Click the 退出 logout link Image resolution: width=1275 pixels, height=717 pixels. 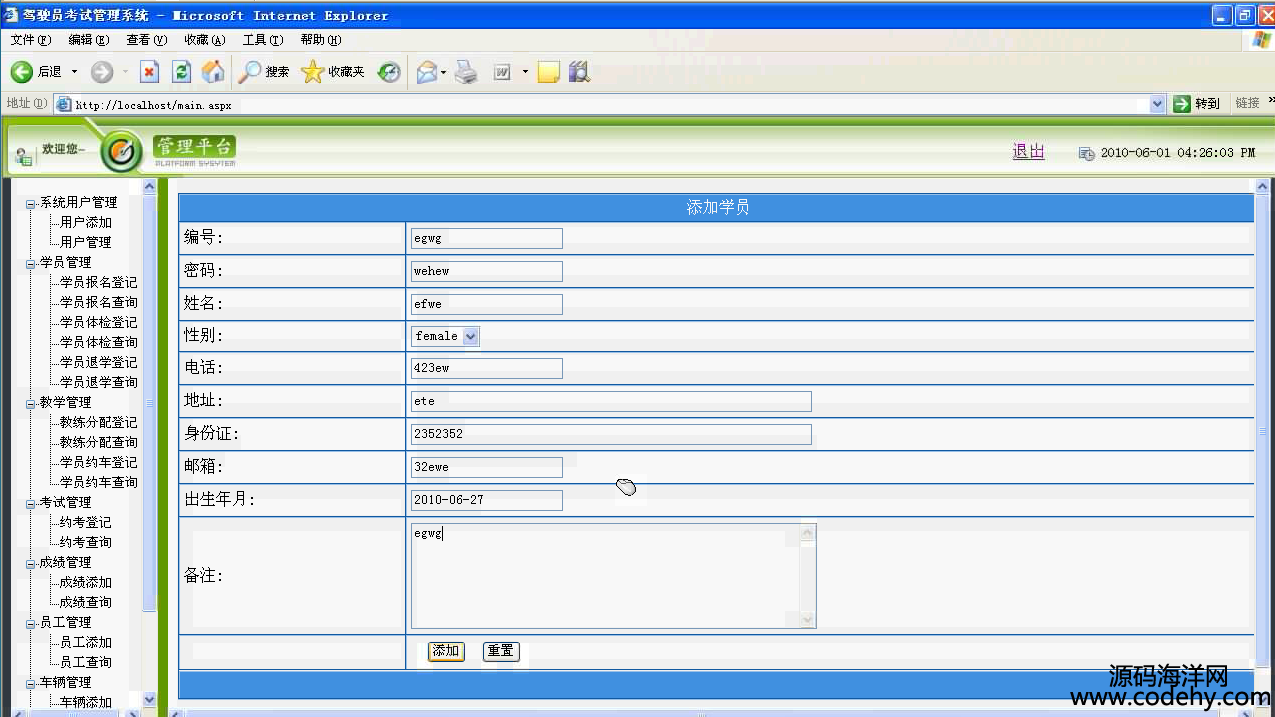point(1028,151)
